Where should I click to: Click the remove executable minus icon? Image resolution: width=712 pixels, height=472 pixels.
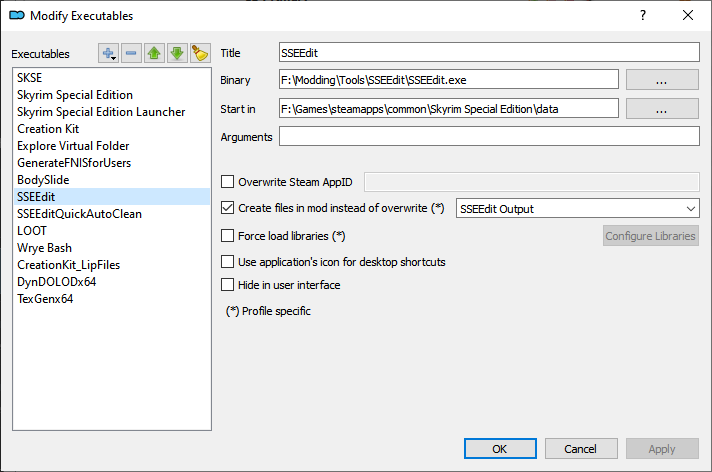click(x=132, y=53)
